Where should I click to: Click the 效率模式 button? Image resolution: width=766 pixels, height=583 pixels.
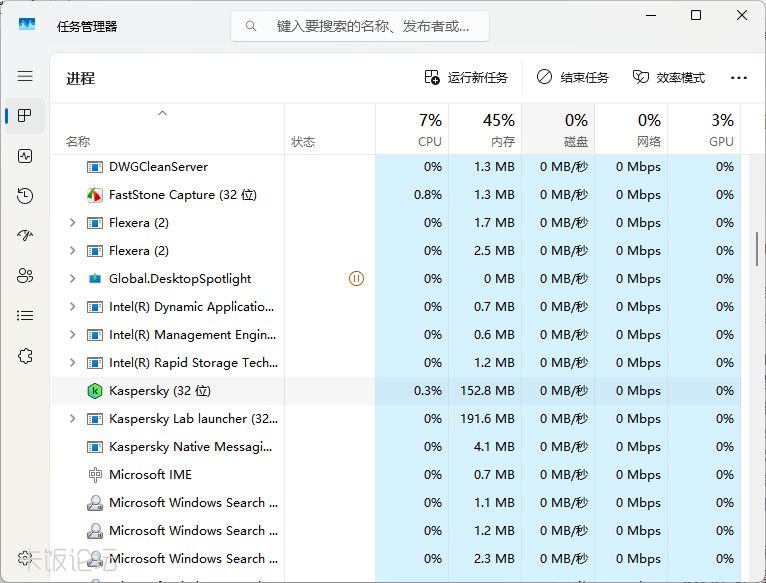[668, 78]
